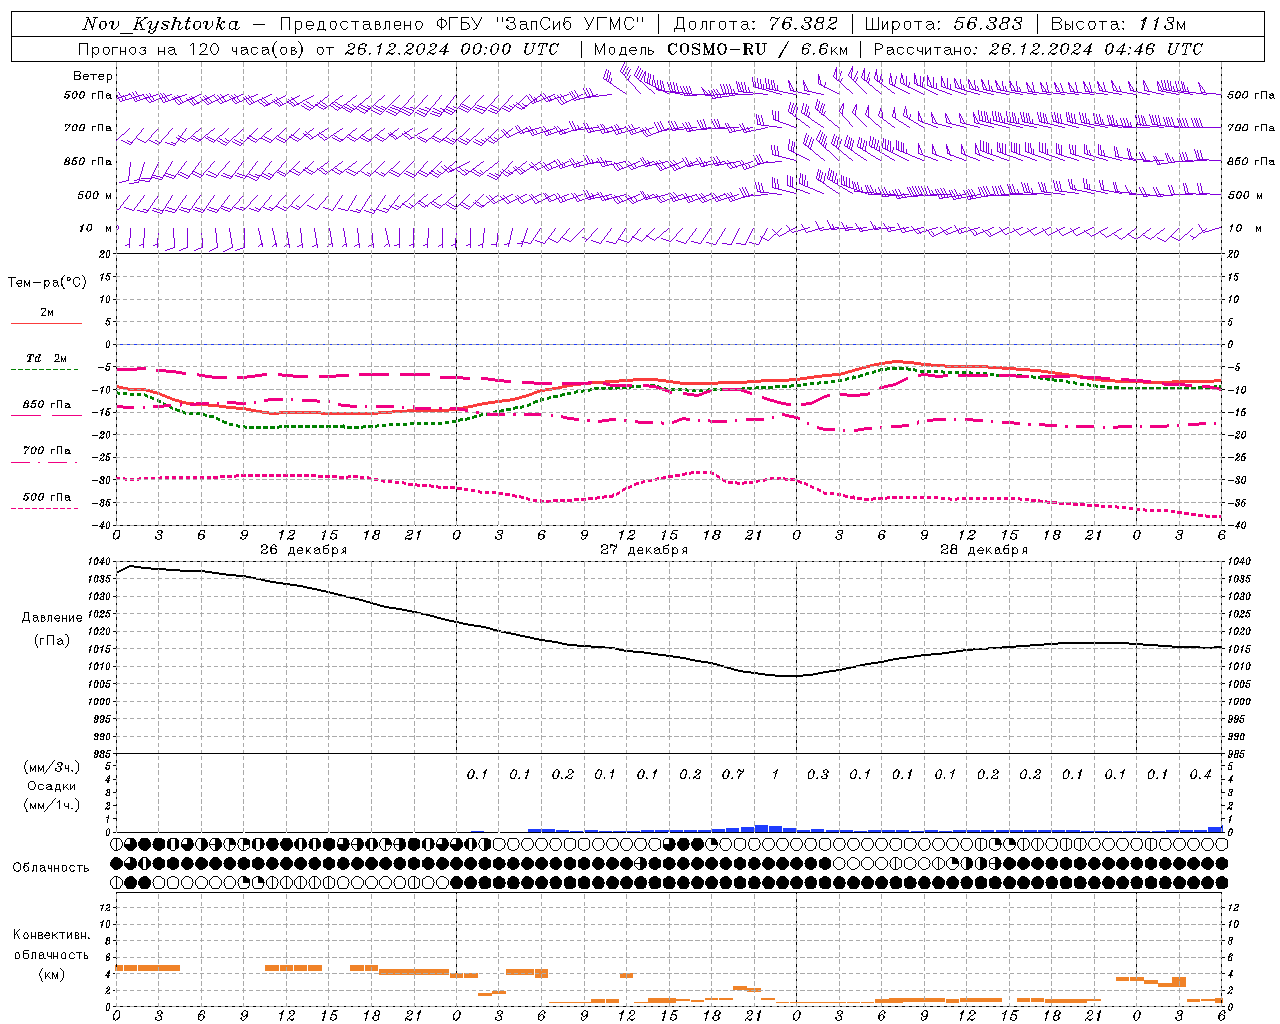Image resolution: width=1280 pixels, height=1024 pixels.
Task: Click the Ветер panel label
Action: click(92, 76)
